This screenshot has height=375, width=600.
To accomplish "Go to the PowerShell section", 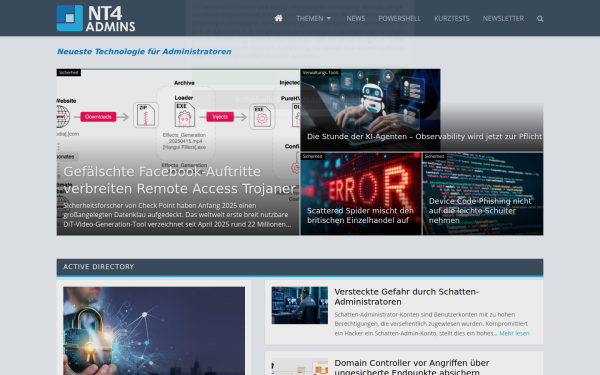I will [399, 18].
